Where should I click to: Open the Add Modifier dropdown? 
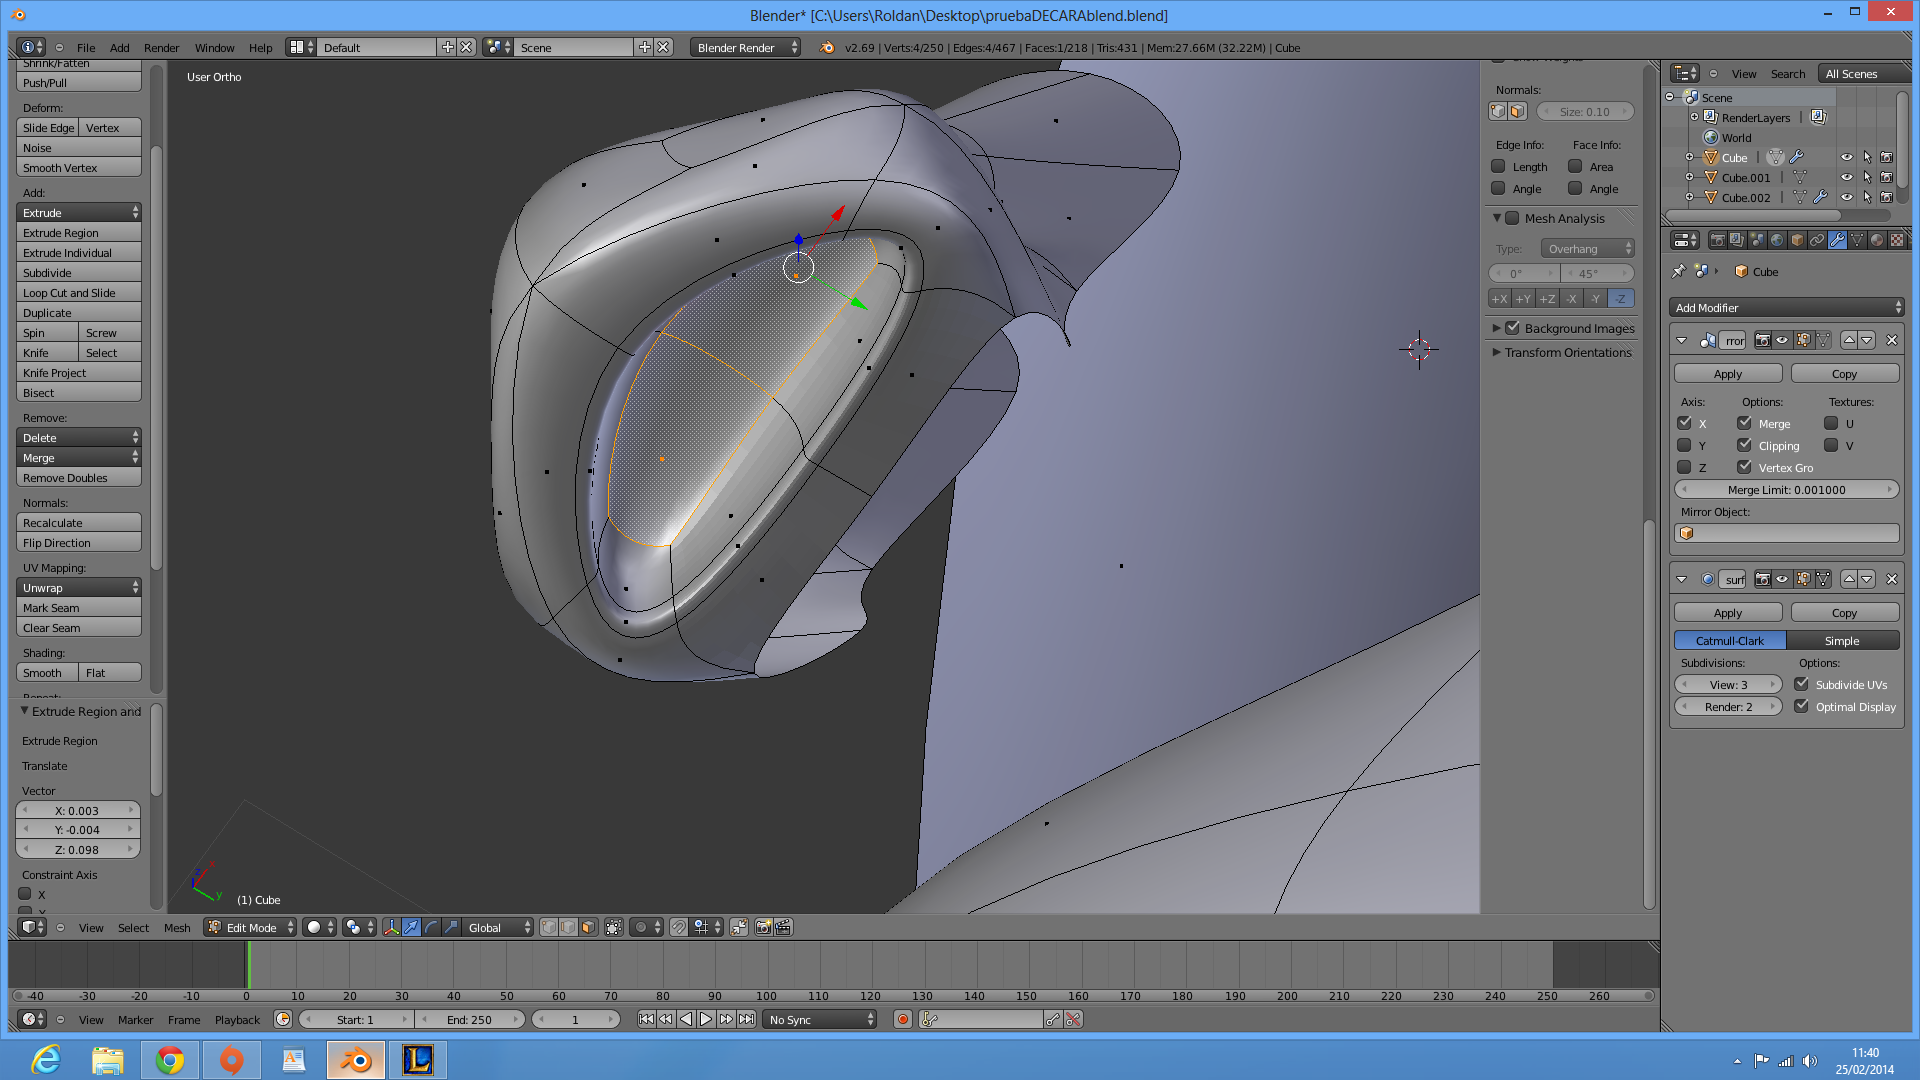[x=1786, y=308]
